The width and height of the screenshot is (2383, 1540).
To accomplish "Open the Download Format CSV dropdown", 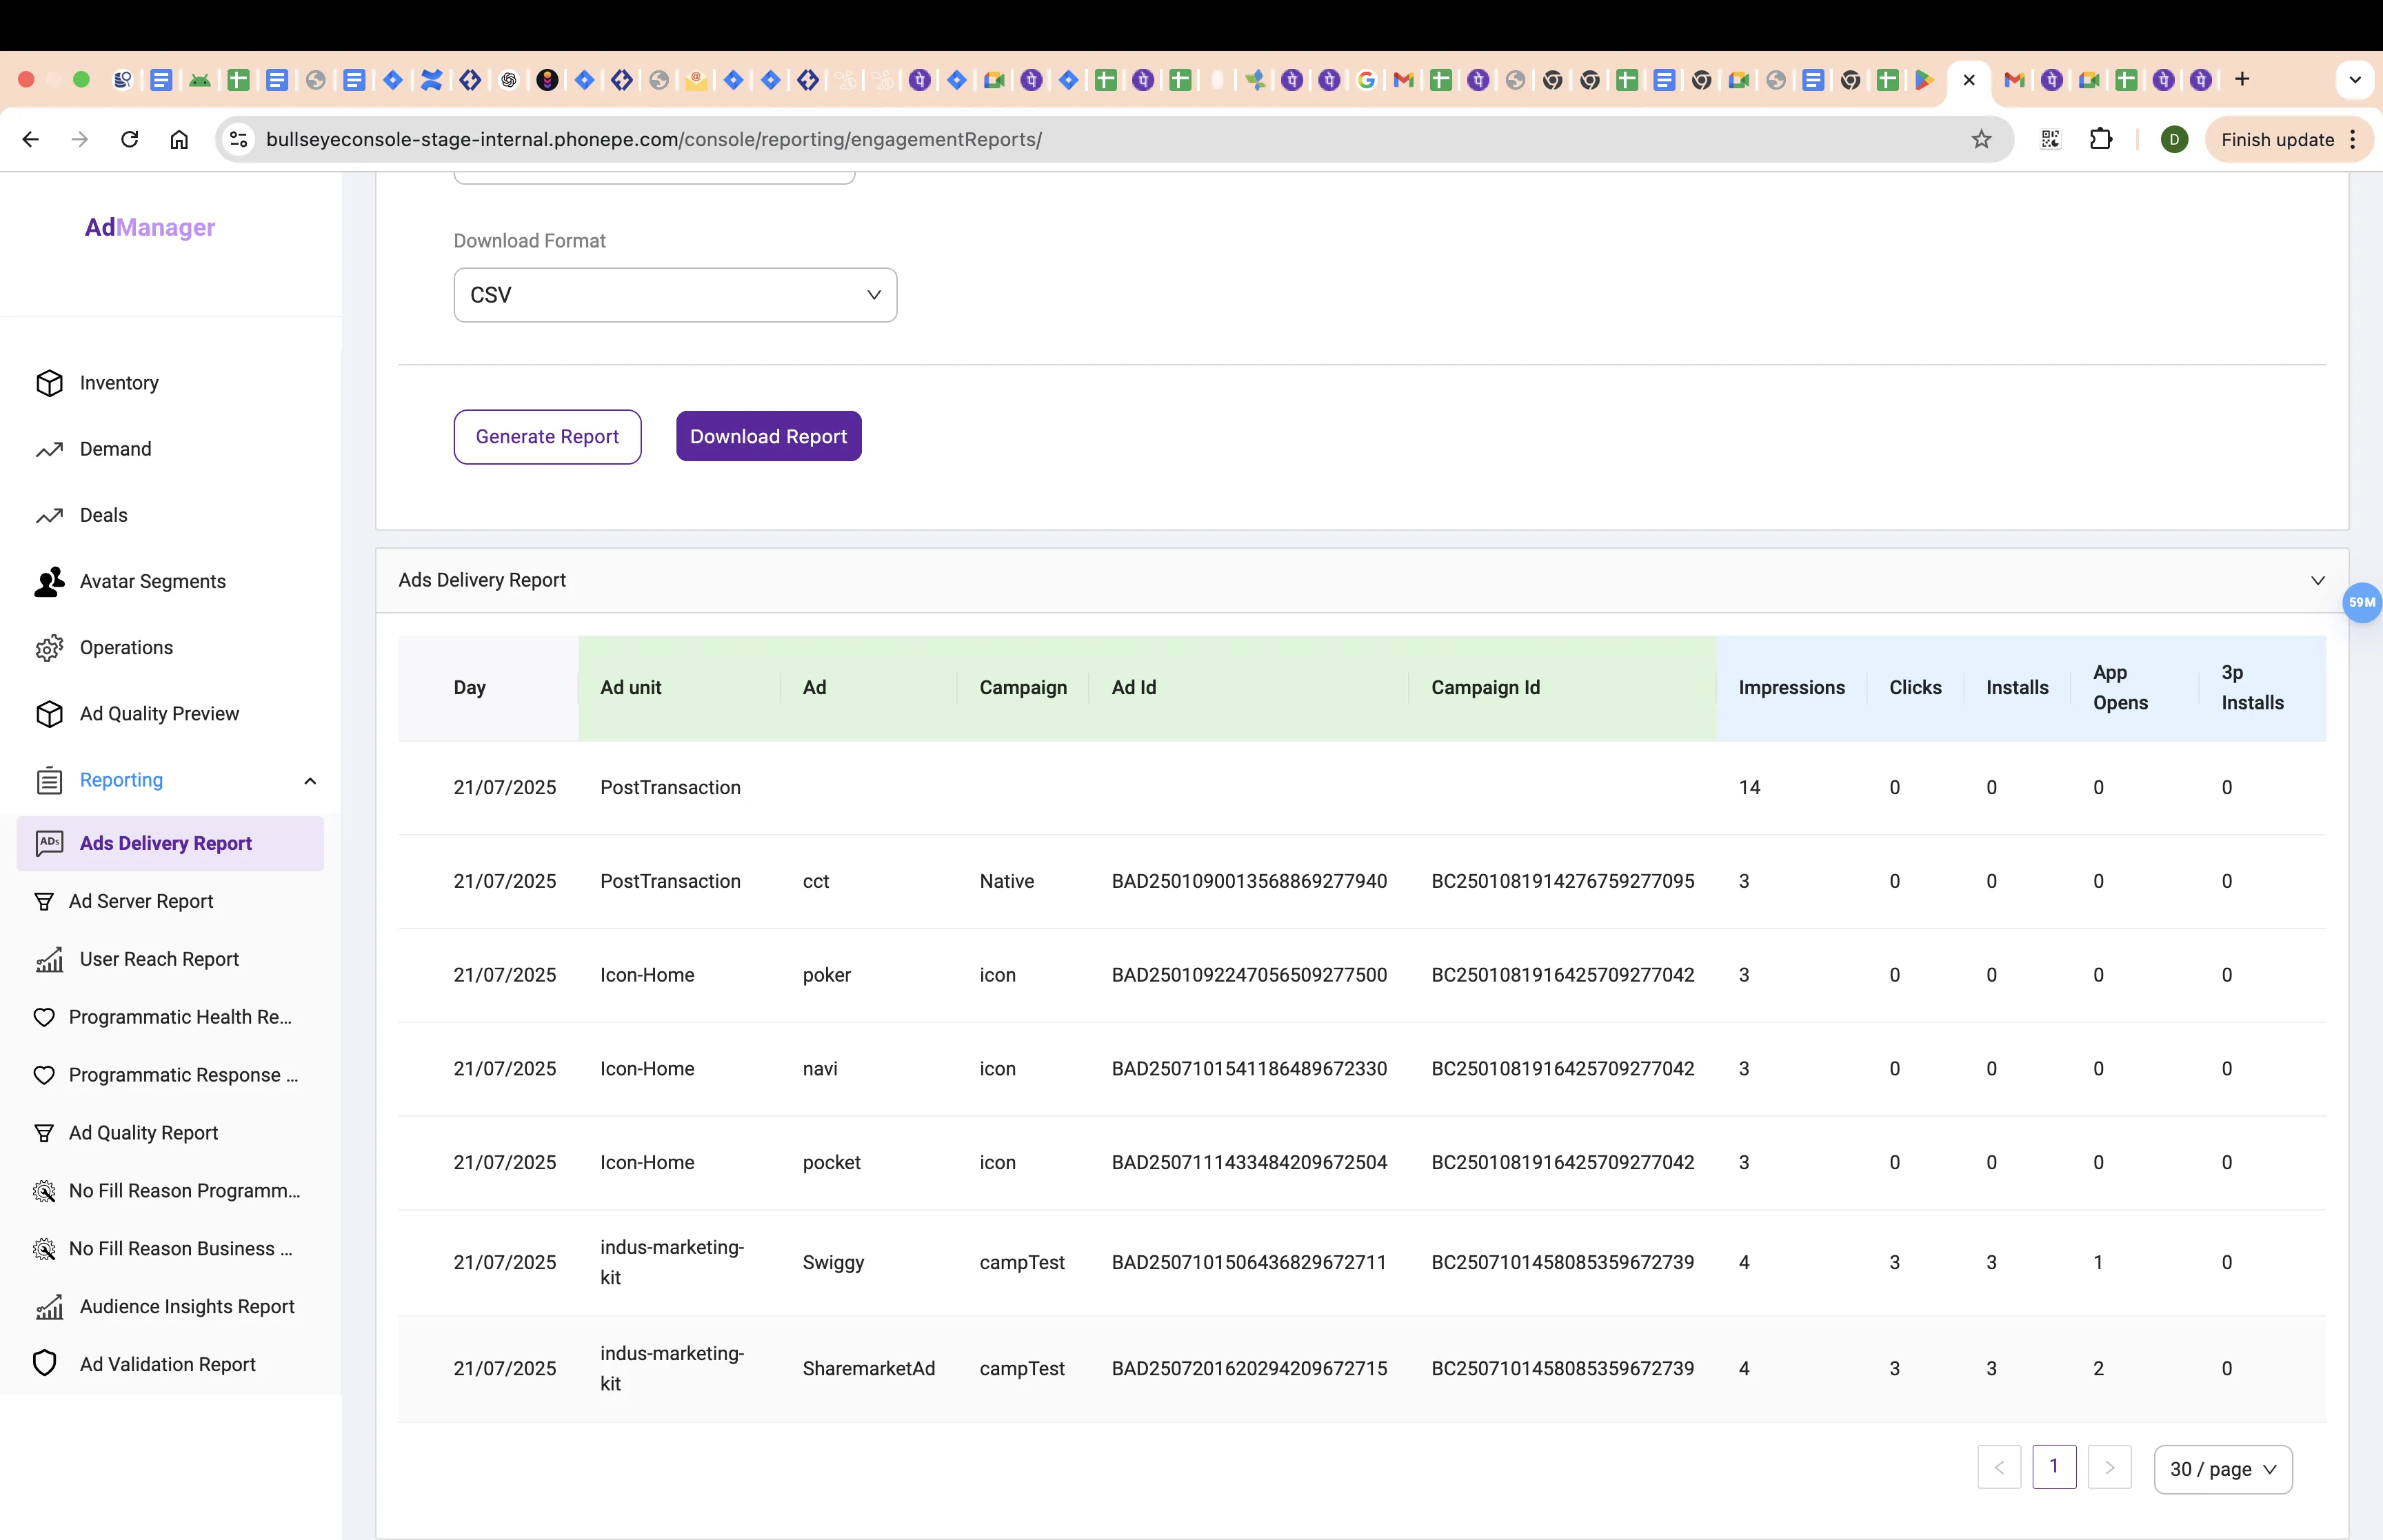I will click(x=675, y=295).
